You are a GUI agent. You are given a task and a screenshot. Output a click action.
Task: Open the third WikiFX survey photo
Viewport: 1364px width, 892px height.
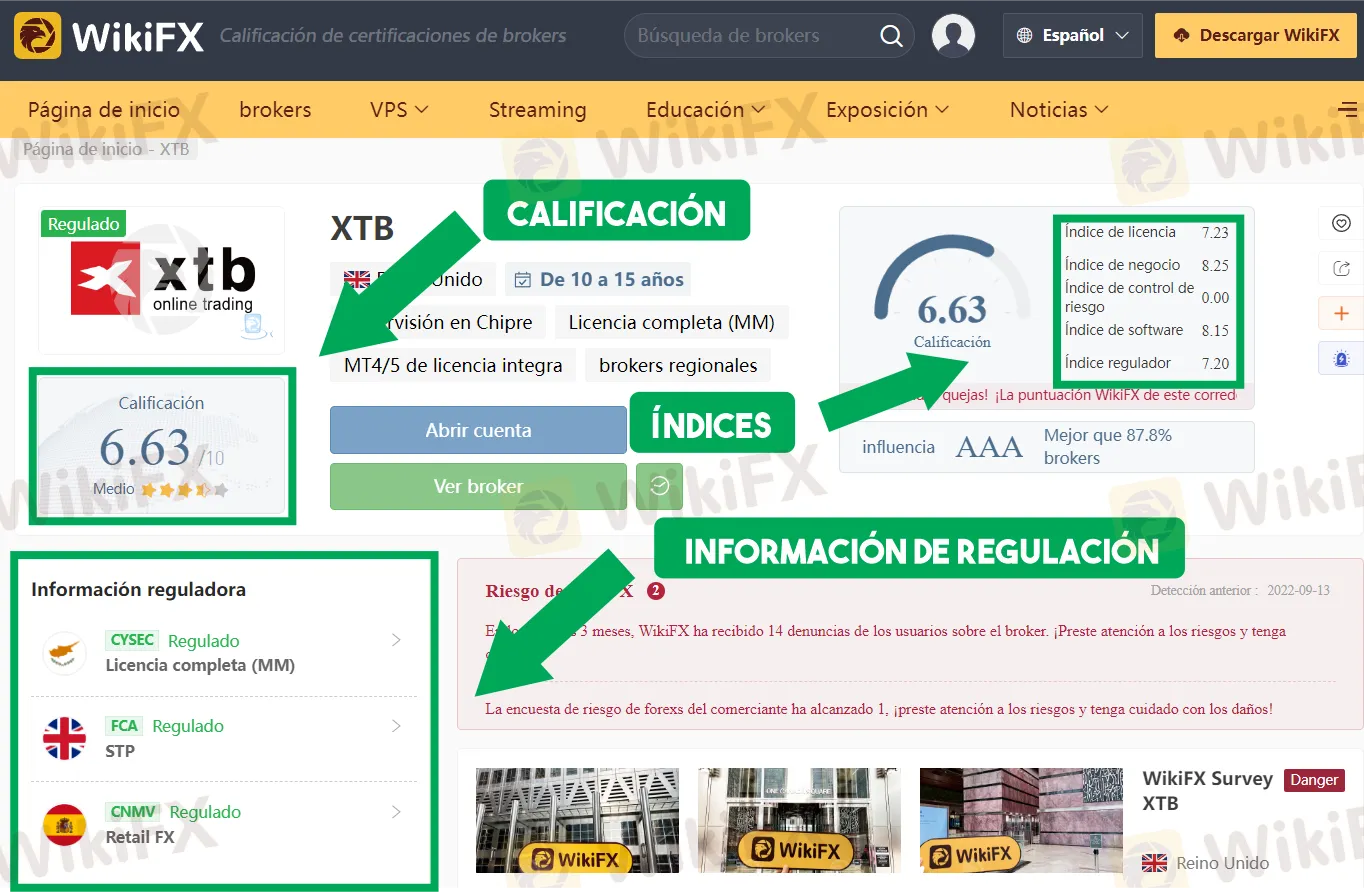1021,822
